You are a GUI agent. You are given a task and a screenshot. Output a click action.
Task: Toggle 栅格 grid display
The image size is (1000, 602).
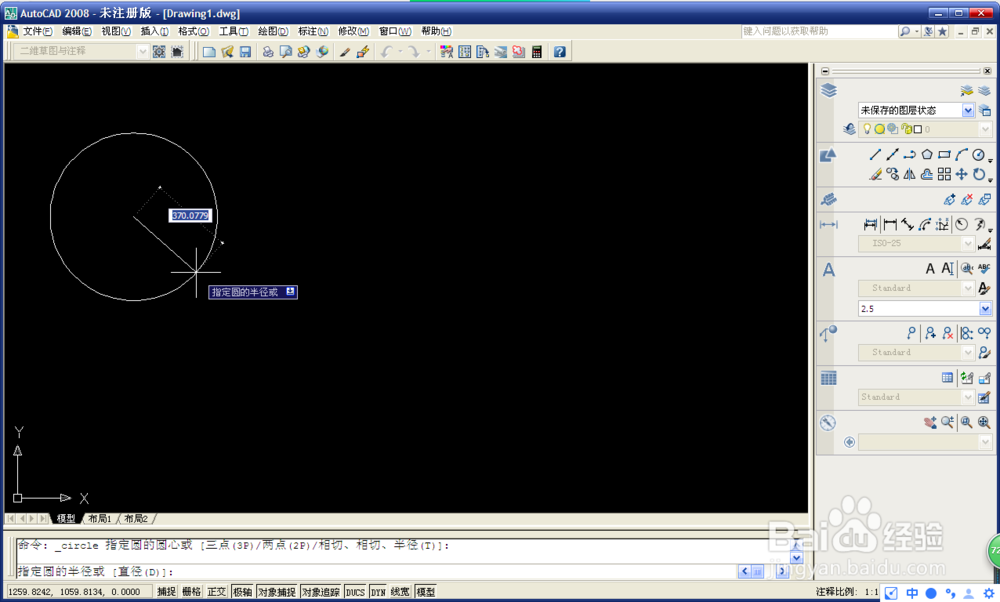(x=191, y=592)
